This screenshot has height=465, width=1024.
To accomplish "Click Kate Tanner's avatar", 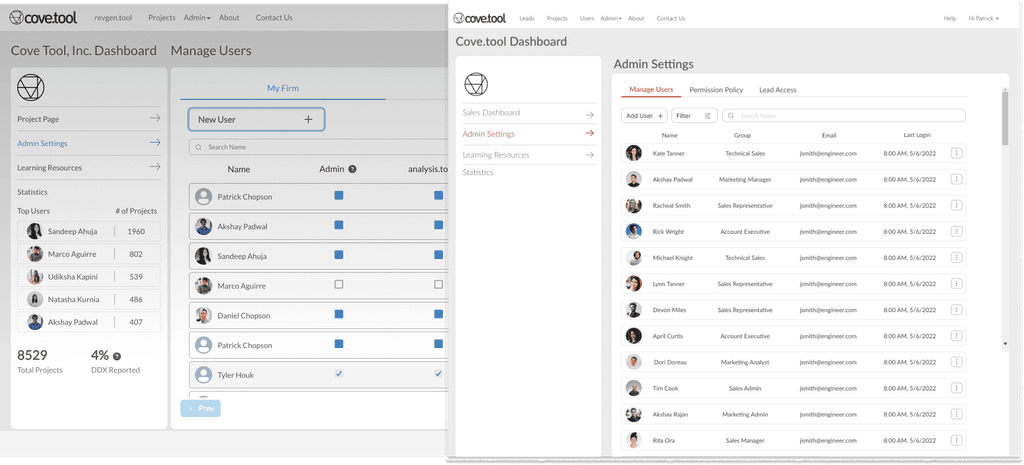I will tap(633, 153).
